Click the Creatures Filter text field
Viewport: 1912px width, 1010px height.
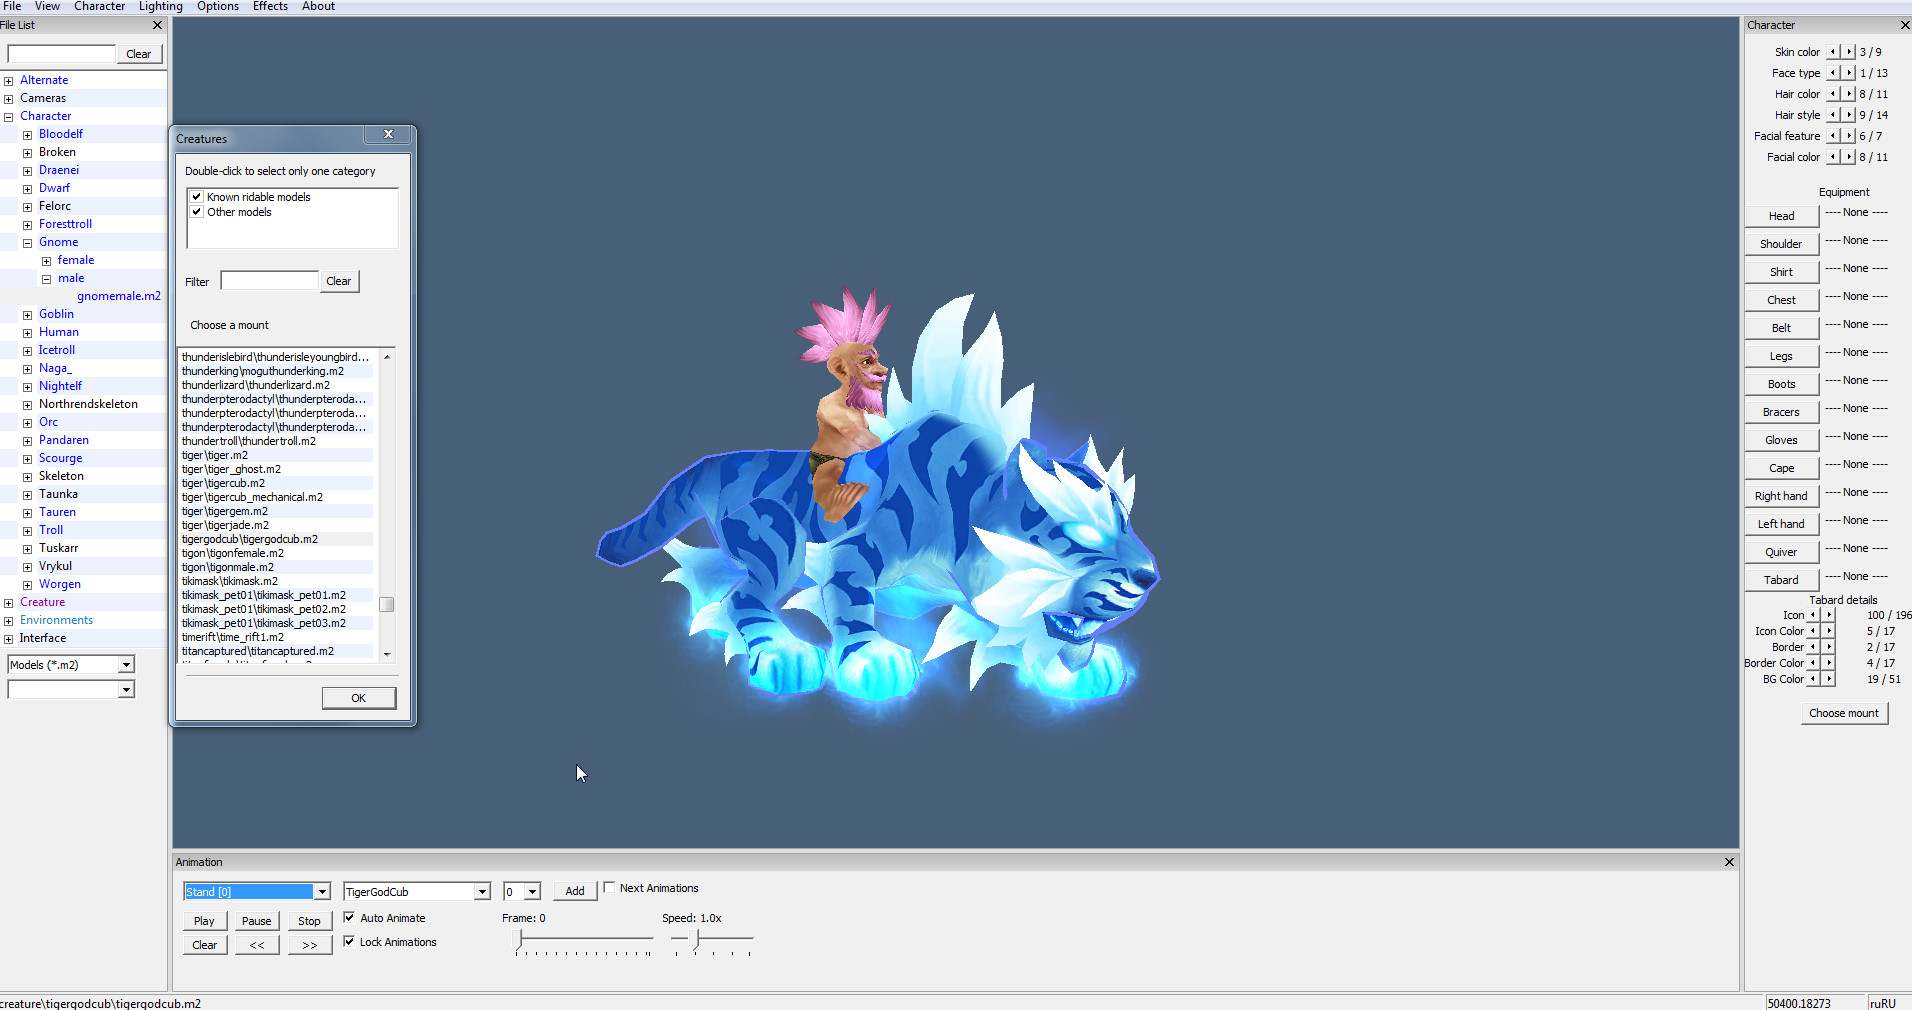coord(269,281)
